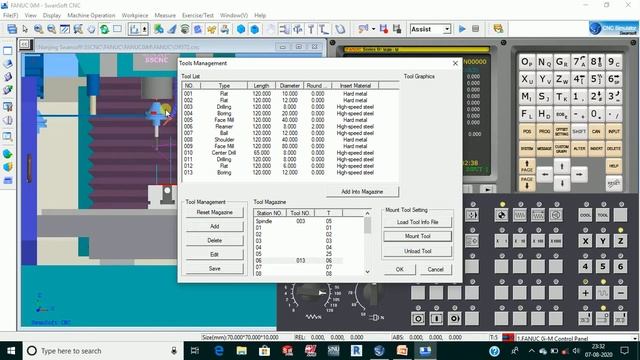Click the Mount Tool button
The height and width of the screenshot is (360, 640).
point(418,236)
